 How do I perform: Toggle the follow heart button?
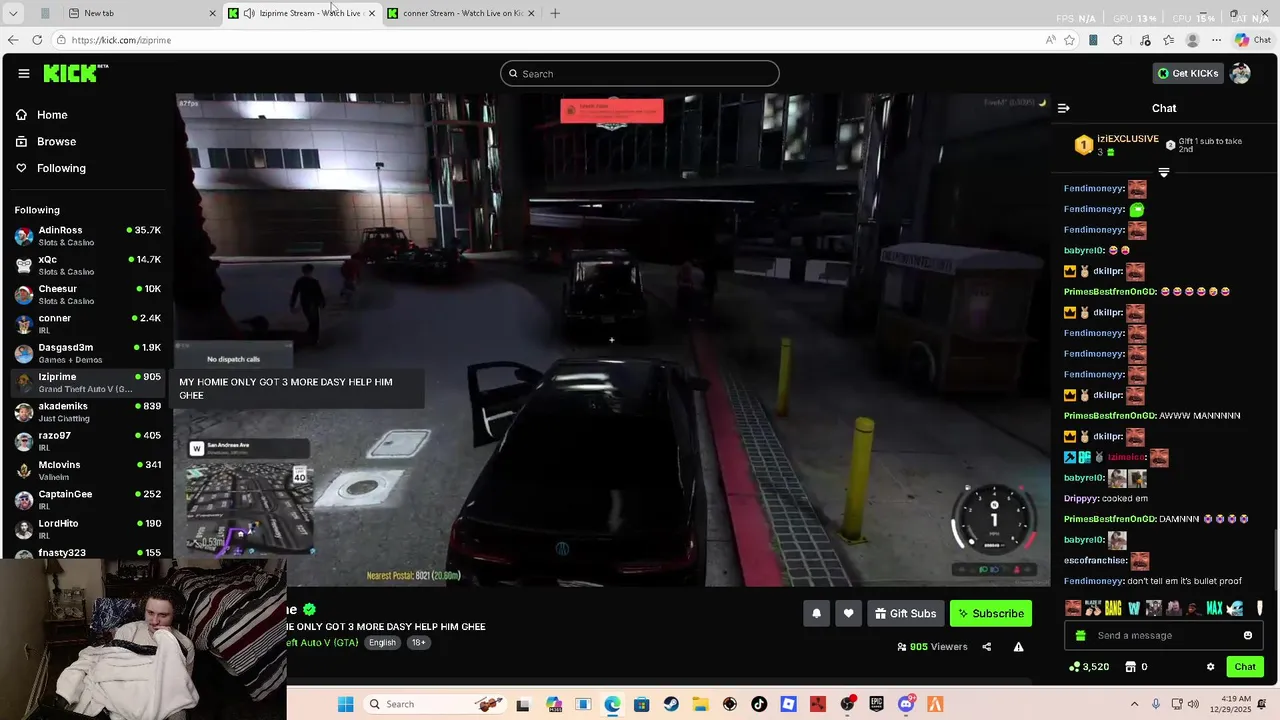848,613
